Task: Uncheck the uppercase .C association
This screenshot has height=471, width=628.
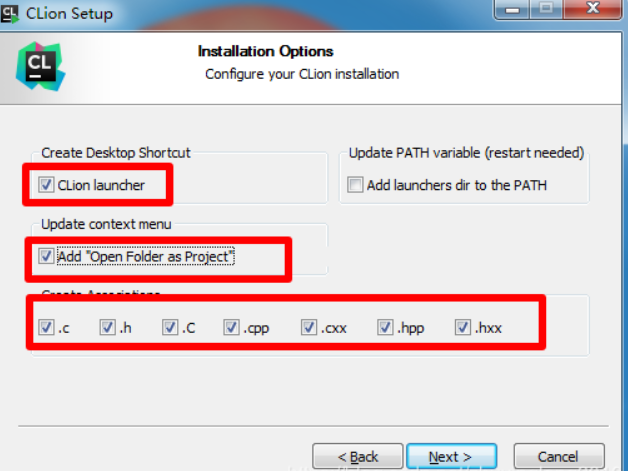Action: pos(170,327)
